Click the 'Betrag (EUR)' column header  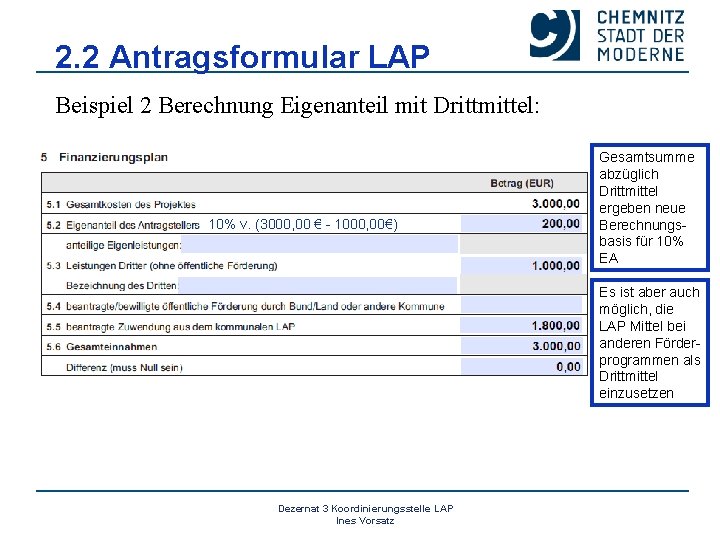tap(522, 183)
